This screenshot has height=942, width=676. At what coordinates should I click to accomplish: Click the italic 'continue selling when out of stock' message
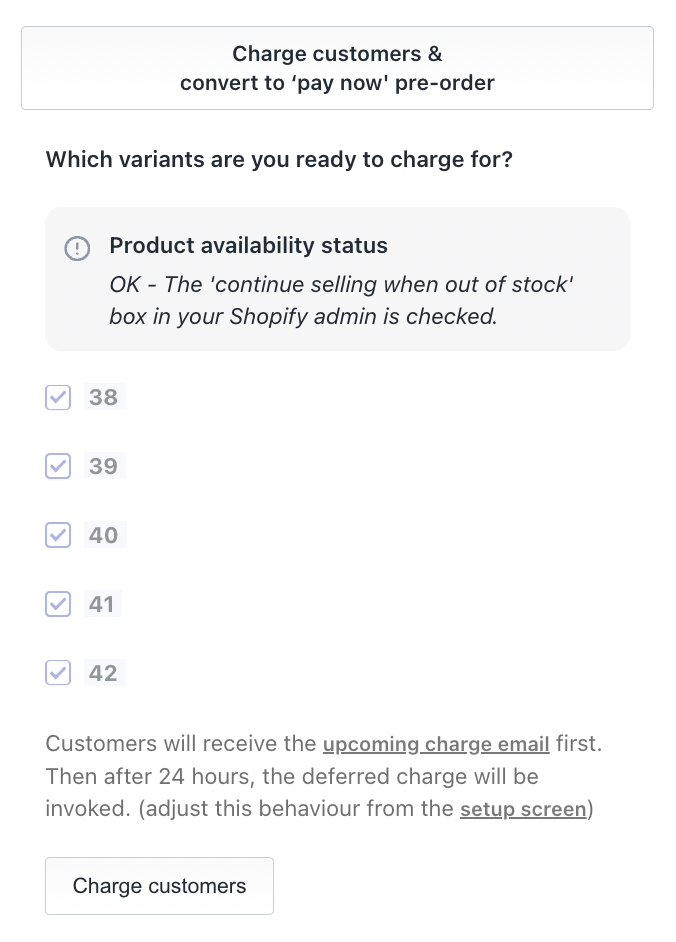pos(341,300)
